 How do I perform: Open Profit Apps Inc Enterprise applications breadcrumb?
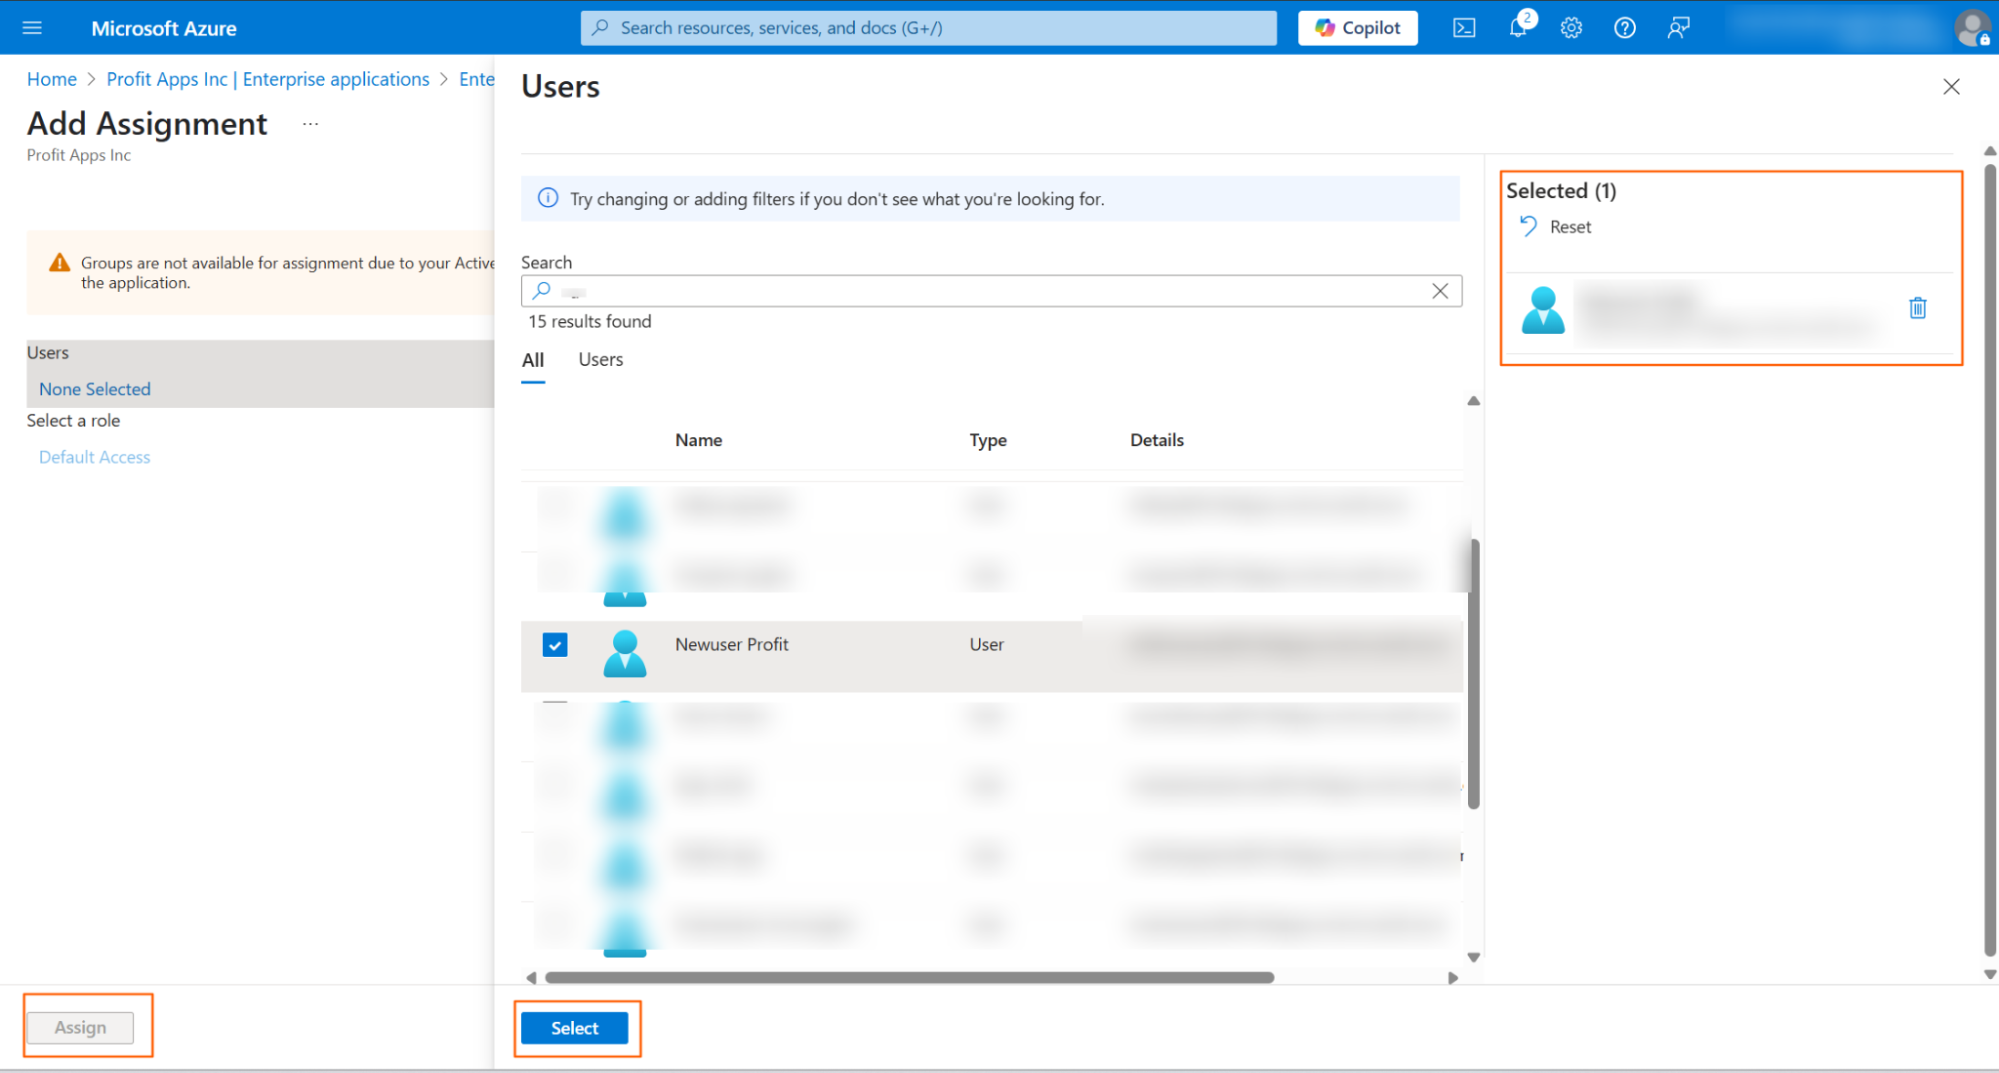[x=268, y=79]
